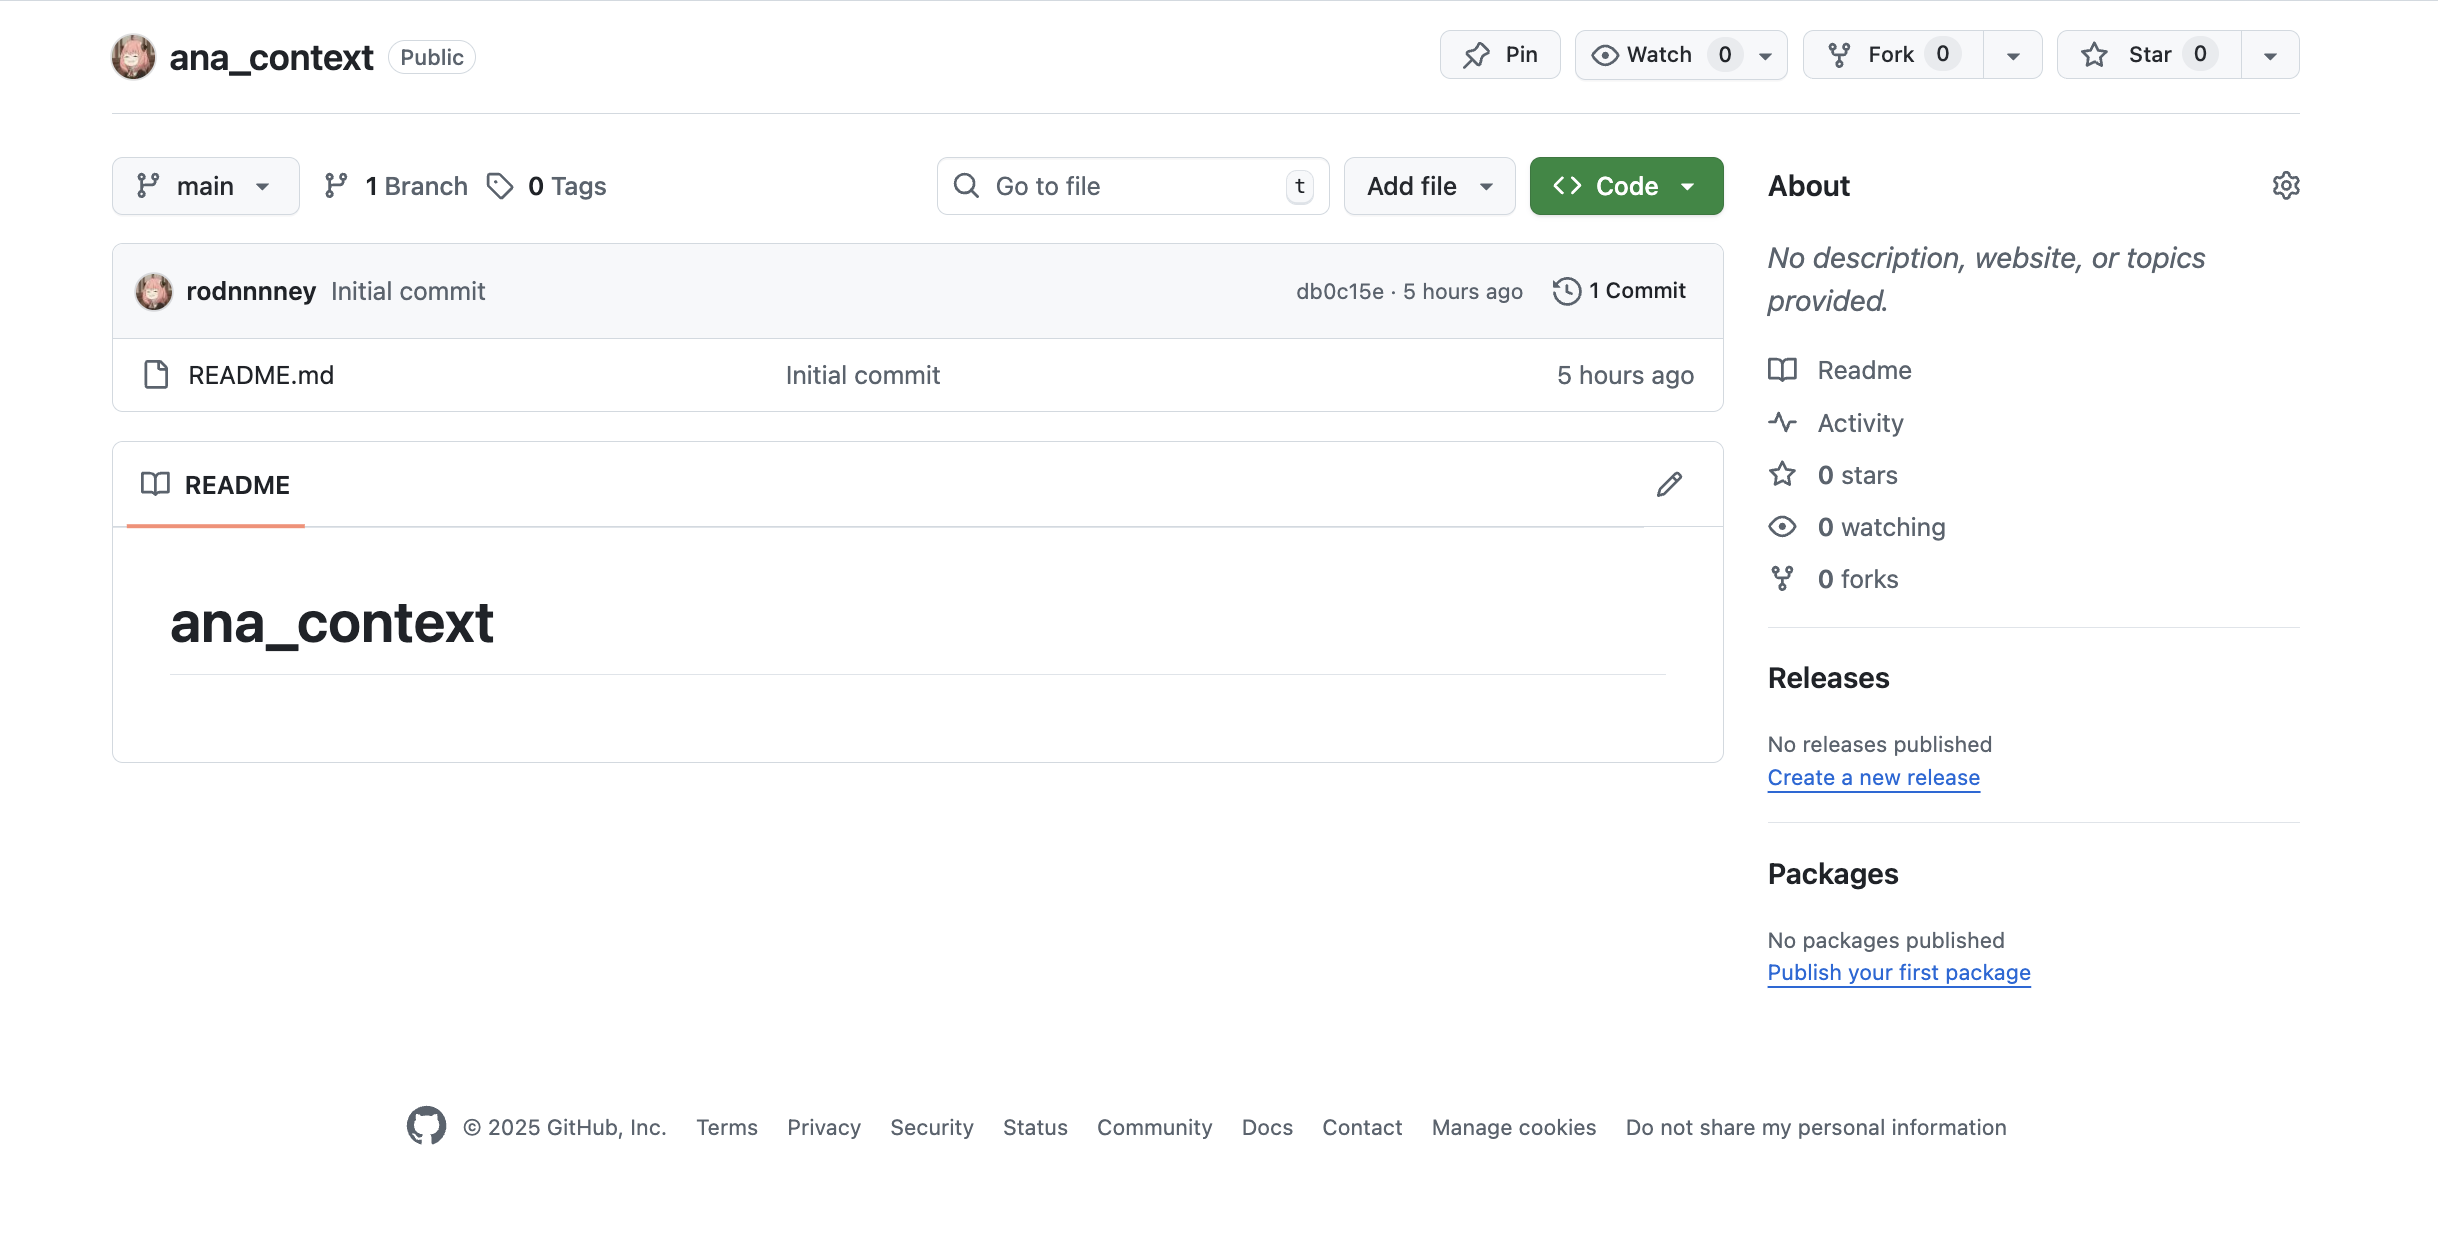2438x1256 pixels.
Task: Pin this repository
Action: coord(1499,54)
